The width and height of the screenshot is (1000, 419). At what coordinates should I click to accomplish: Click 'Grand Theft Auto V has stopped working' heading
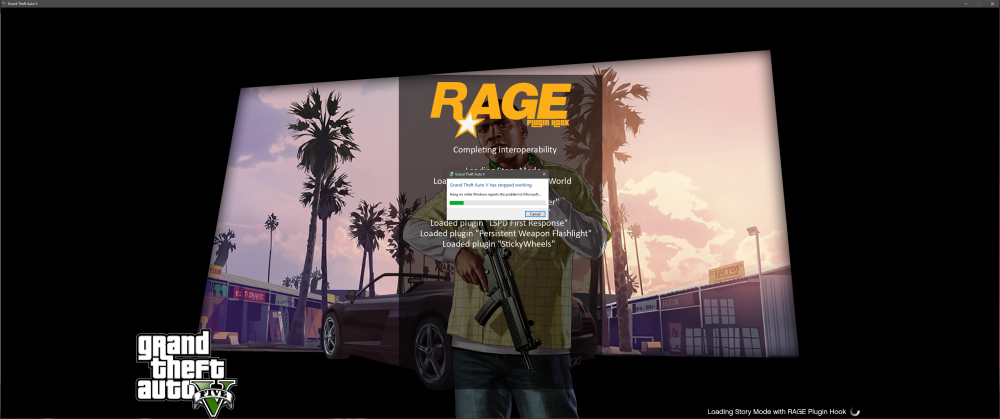(x=490, y=185)
